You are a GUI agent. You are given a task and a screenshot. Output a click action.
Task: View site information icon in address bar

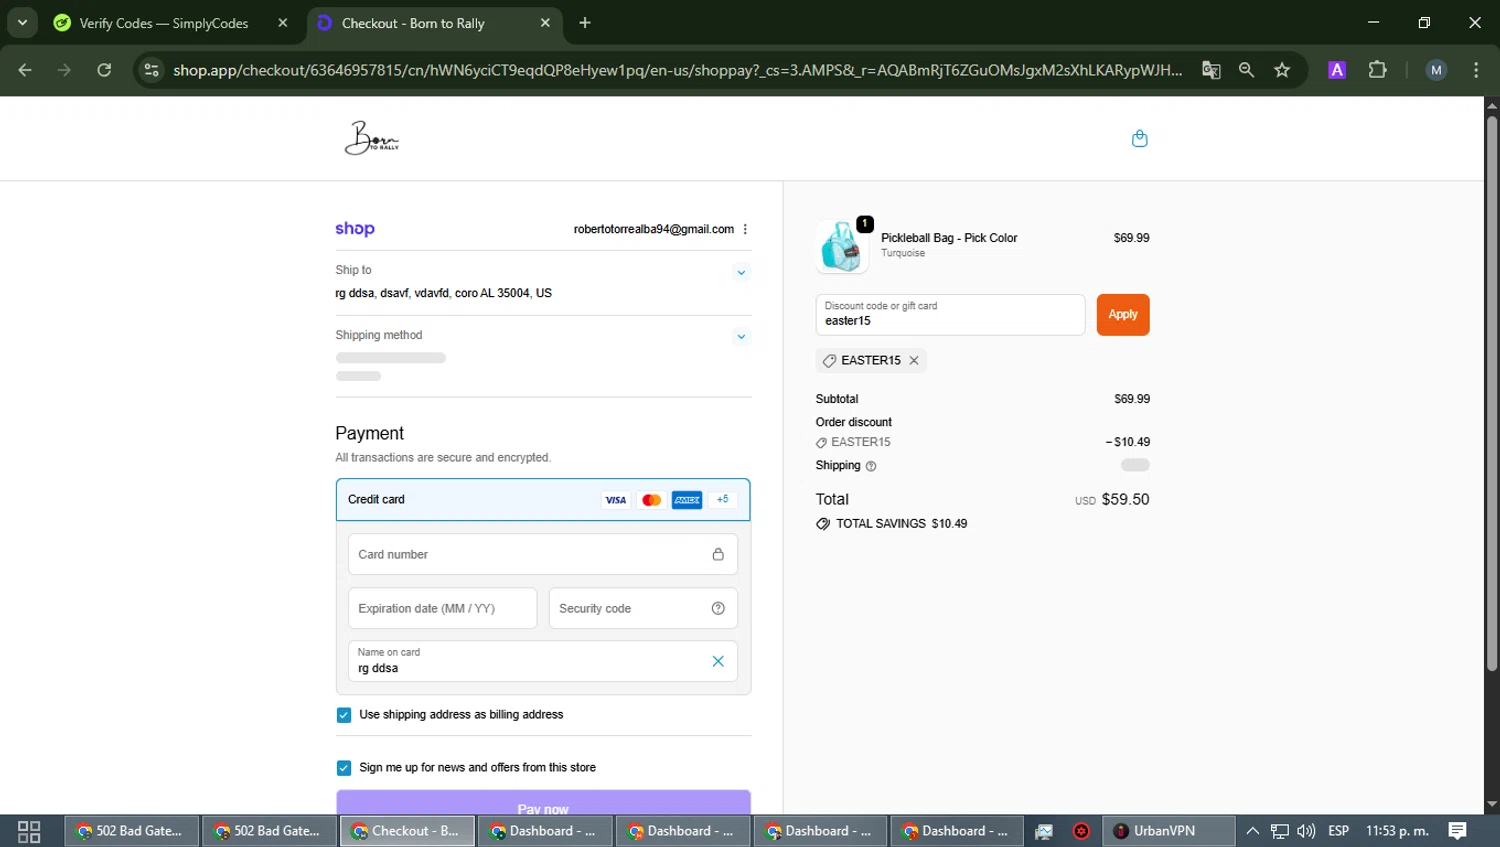[x=151, y=70]
